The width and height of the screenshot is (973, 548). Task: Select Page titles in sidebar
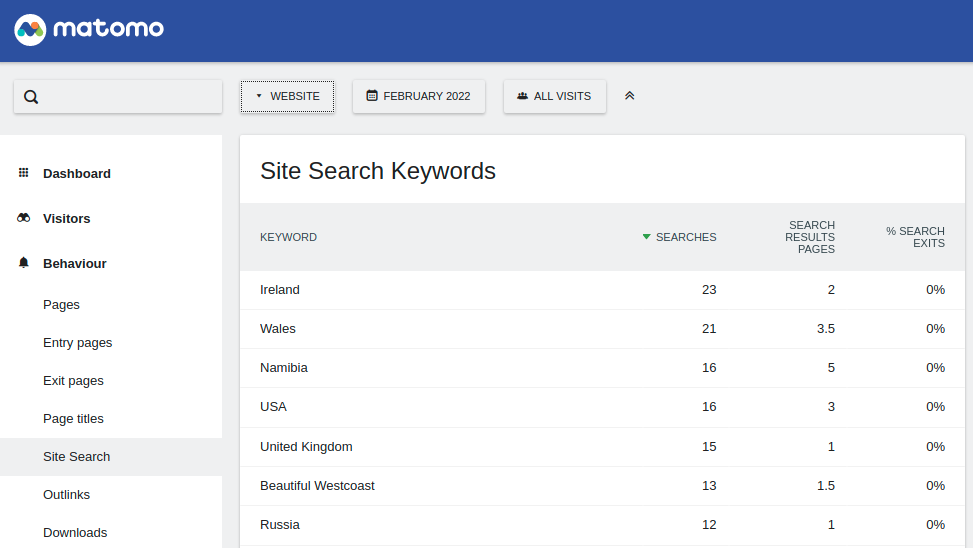click(x=73, y=418)
